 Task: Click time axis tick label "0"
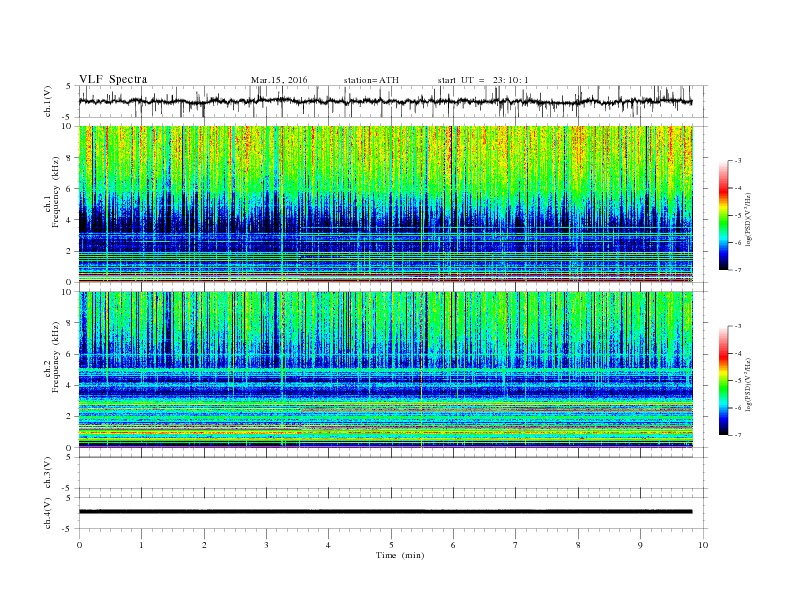click(79, 545)
